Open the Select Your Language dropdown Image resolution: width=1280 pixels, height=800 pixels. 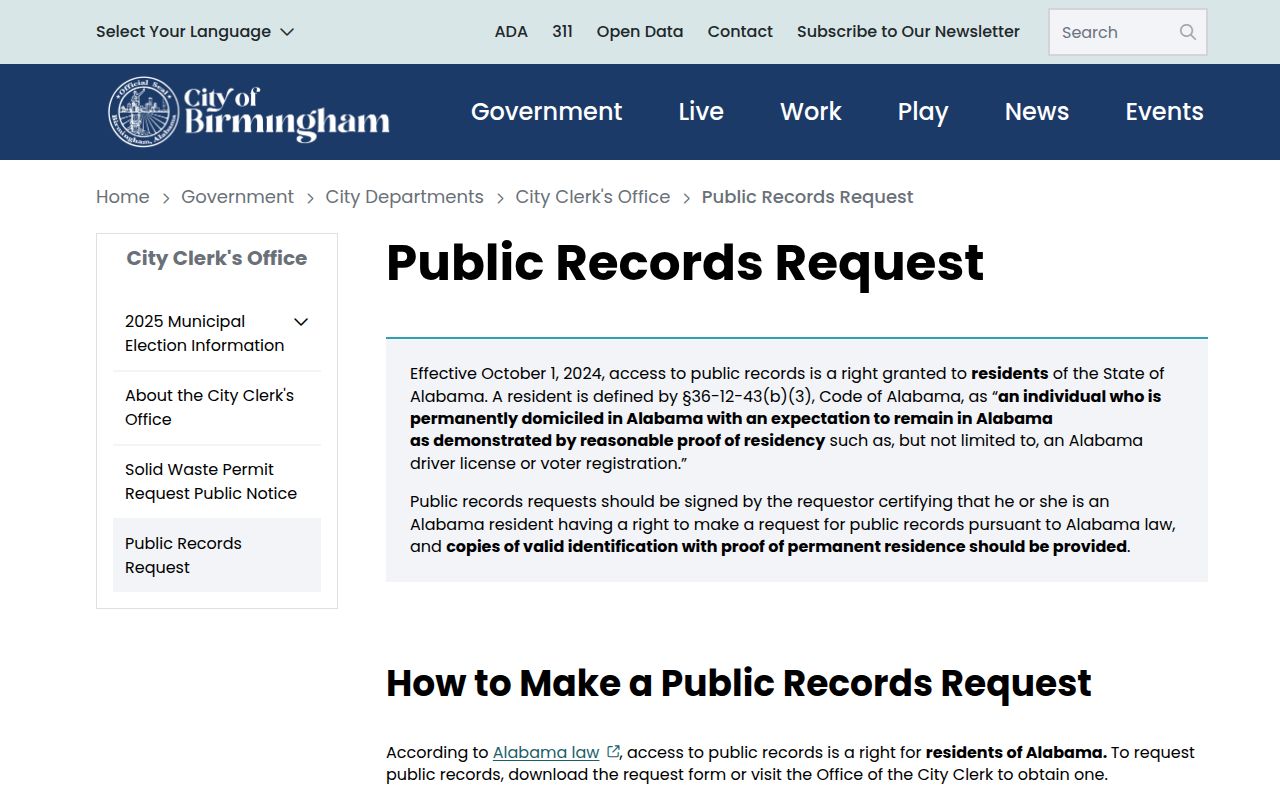(195, 32)
